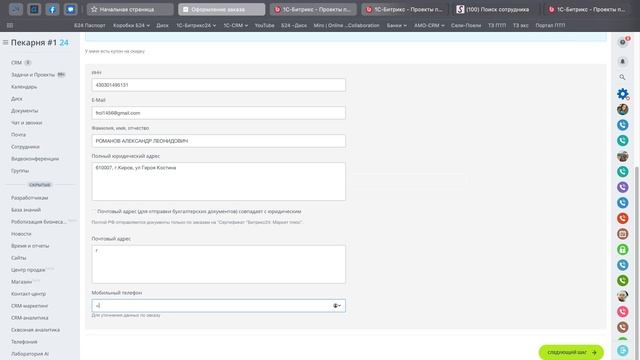Open the Б24 Паспорт bookmark
The width and height of the screenshot is (640, 360).
[x=90, y=25]
